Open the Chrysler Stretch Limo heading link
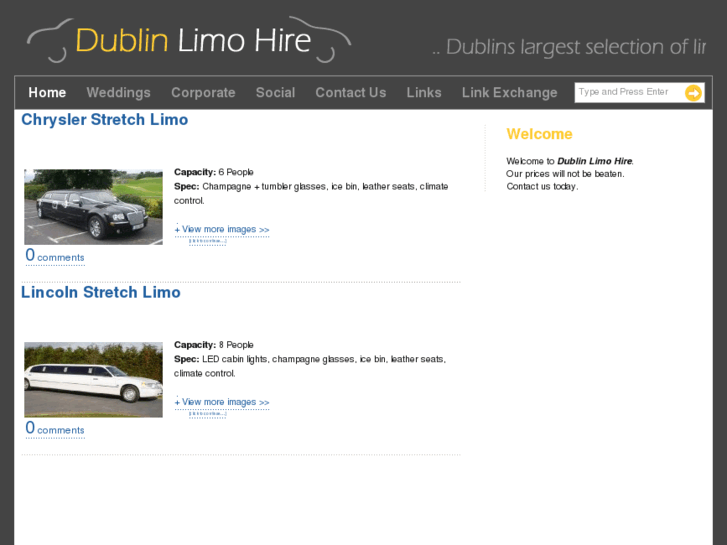This screenshot has height=545, width=727. (105, 120)
